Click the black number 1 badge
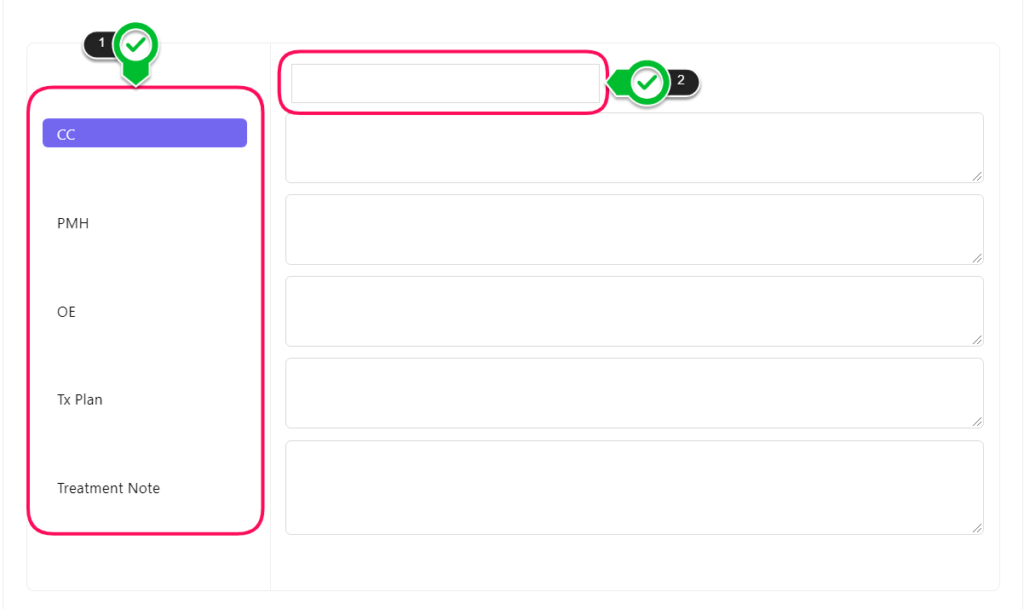The image size is (1024, 609). click(x=101, y=44)
